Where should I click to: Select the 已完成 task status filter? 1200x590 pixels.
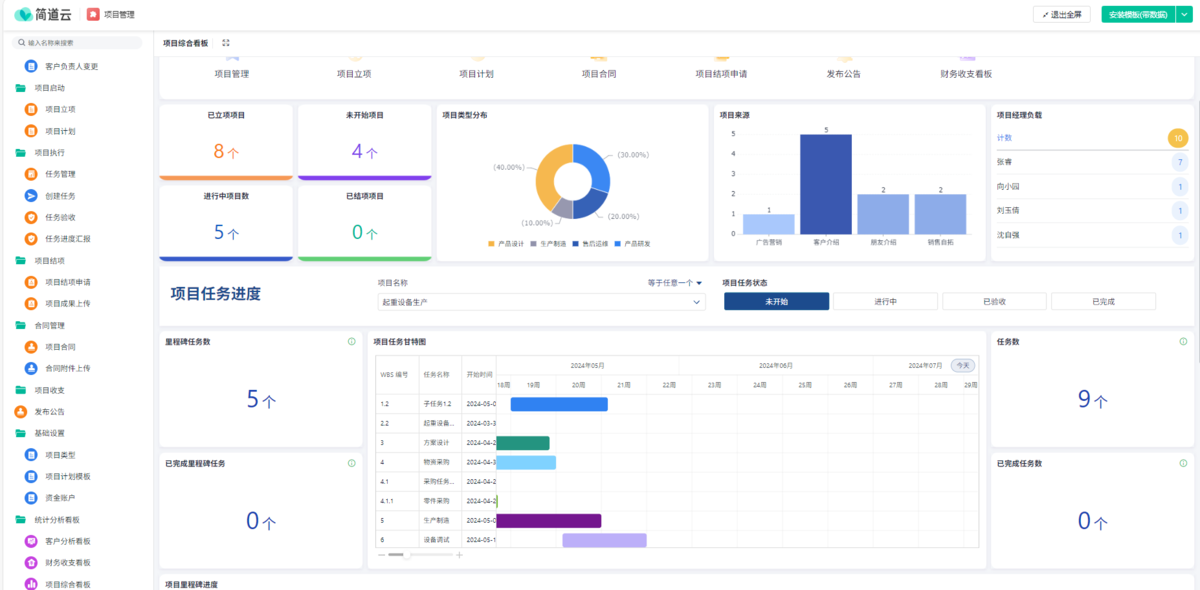1103,301
